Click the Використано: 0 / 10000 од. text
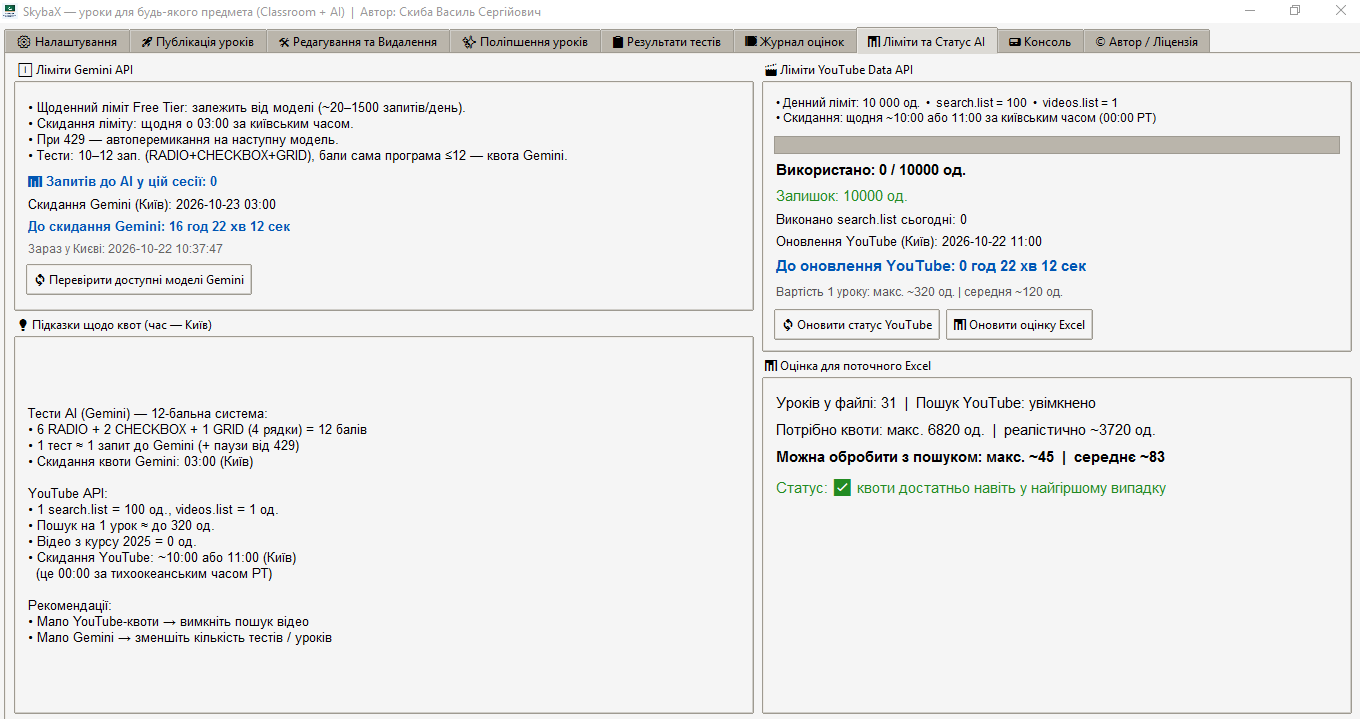The width and height of the screenshot is (1360, 719). [871, 170]
